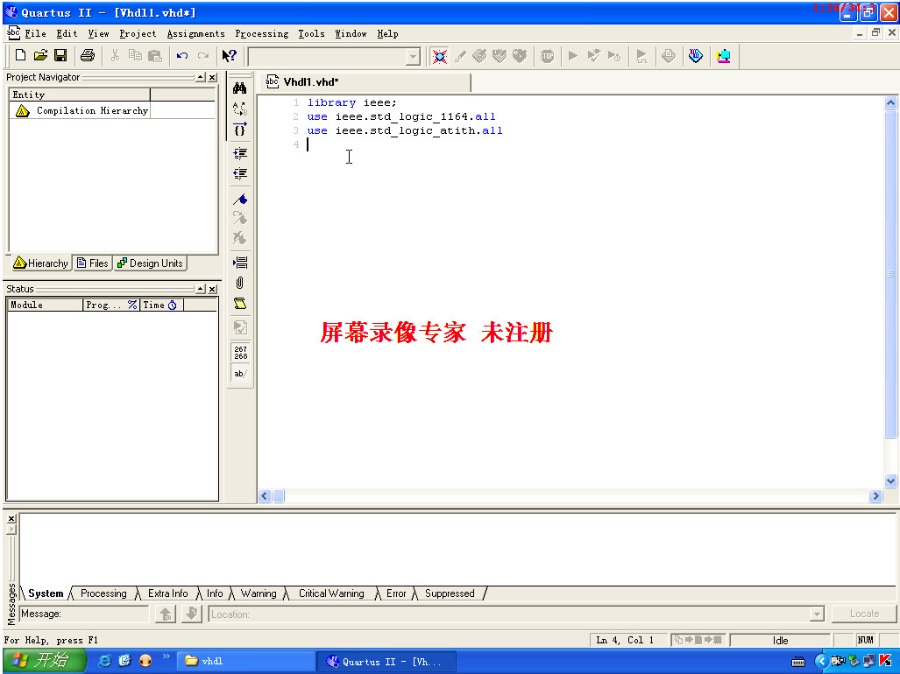The width and height of the screenshot is (900, 674).
Task: Click the Print toolbar icon
Action: tap(87, 56)
